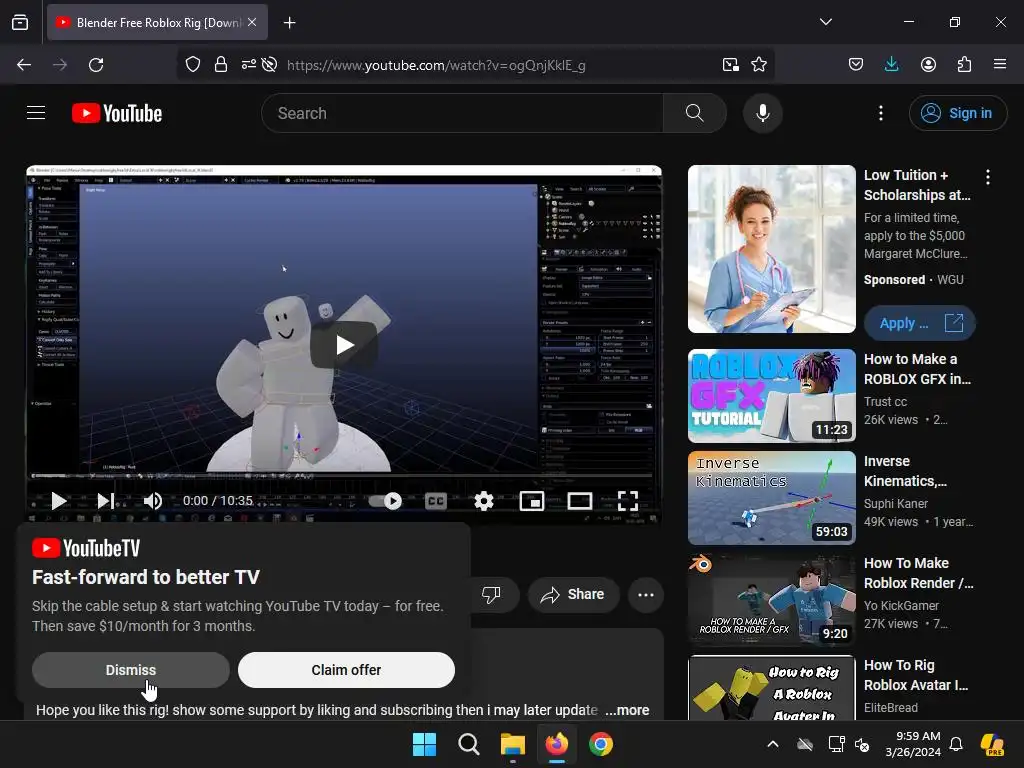Open the Firefox downloads panel

[891, 65]
